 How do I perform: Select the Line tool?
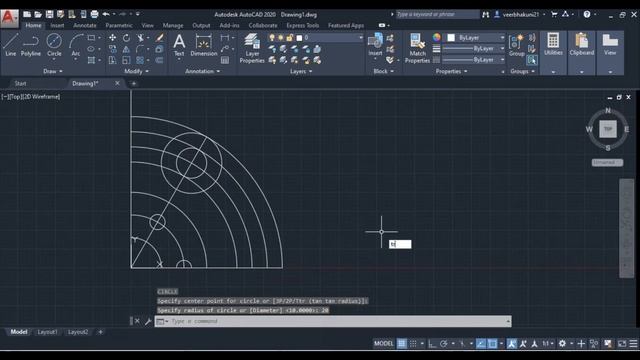click(11, 44)
